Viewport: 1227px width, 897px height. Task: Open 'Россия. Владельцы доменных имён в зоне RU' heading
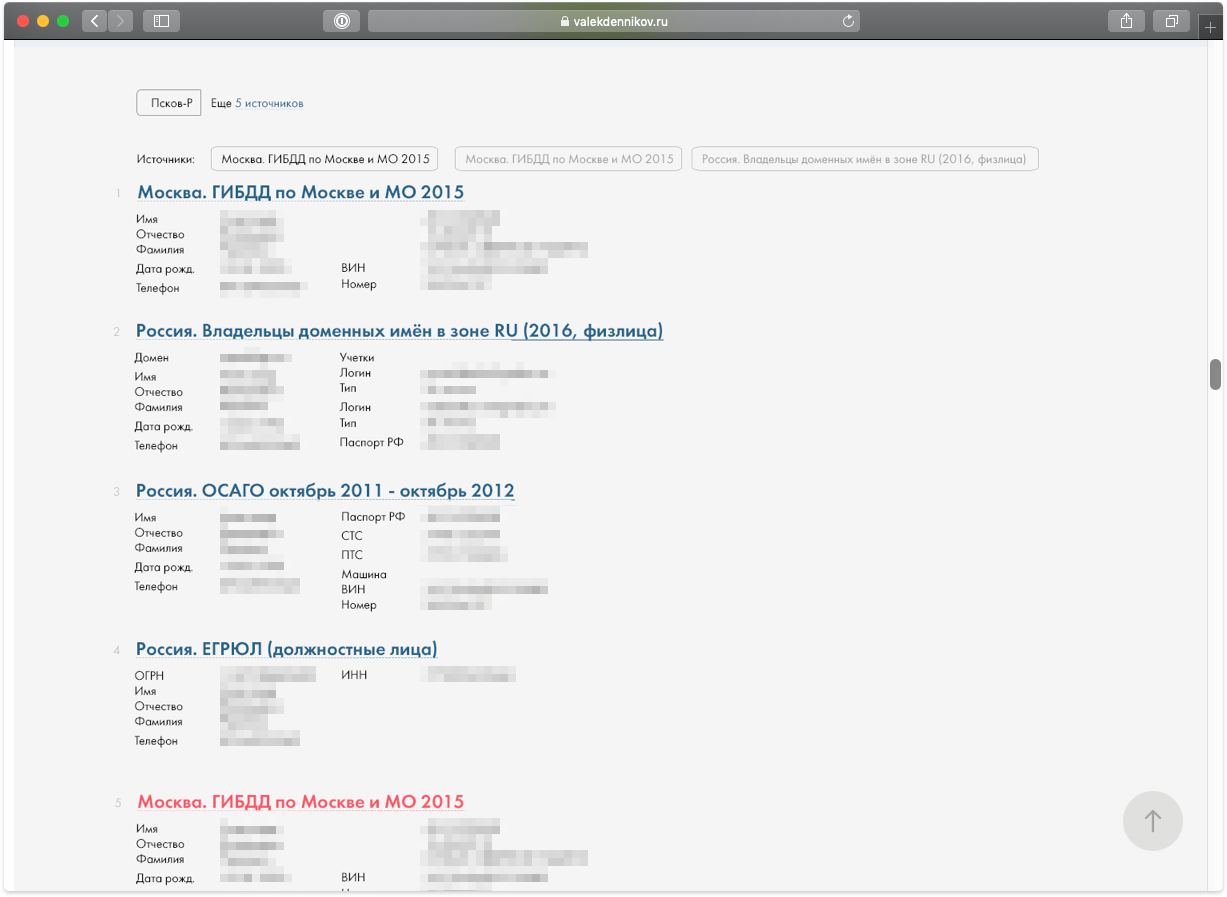point(399,331)
